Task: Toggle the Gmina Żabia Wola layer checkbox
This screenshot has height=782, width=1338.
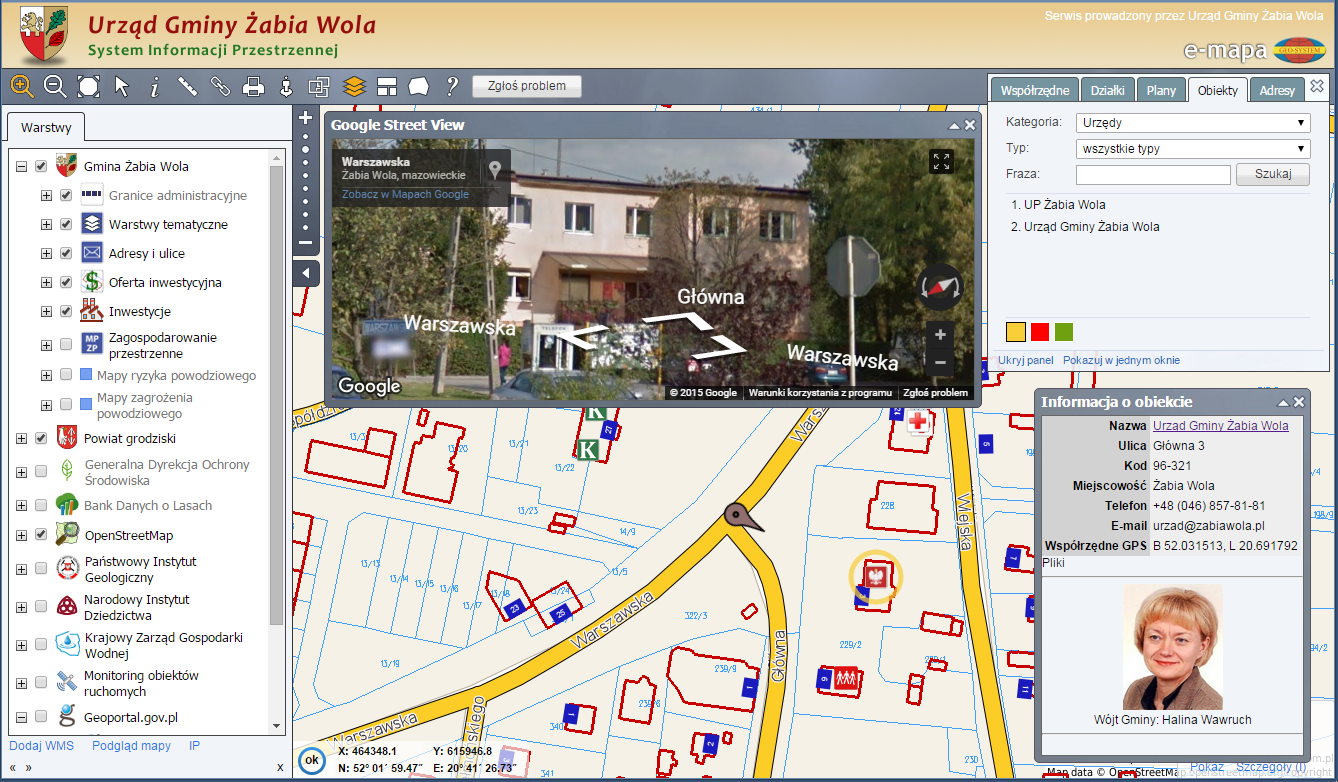Action: pyautogui.click(x=41, y=167)
